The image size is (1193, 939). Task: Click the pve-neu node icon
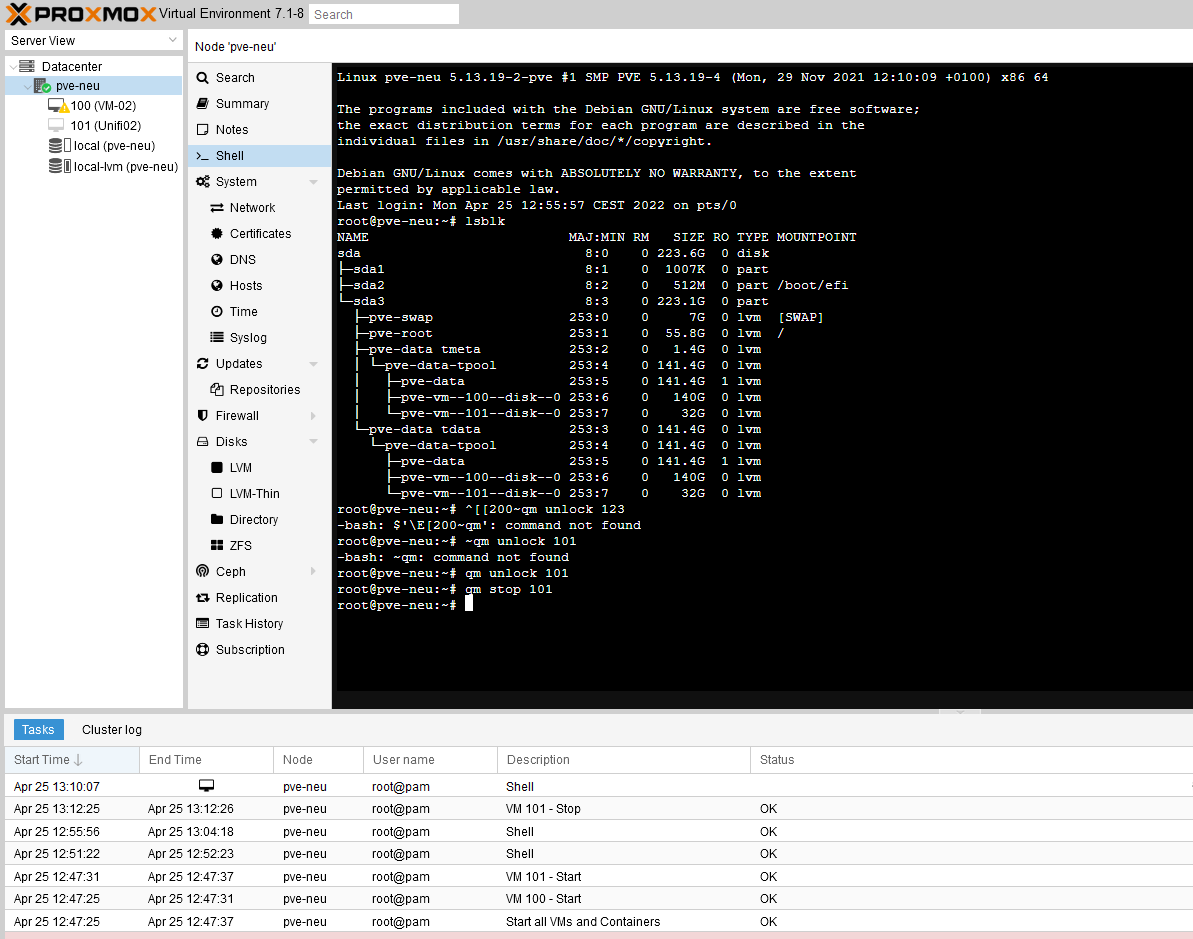[x=43, y=86]
